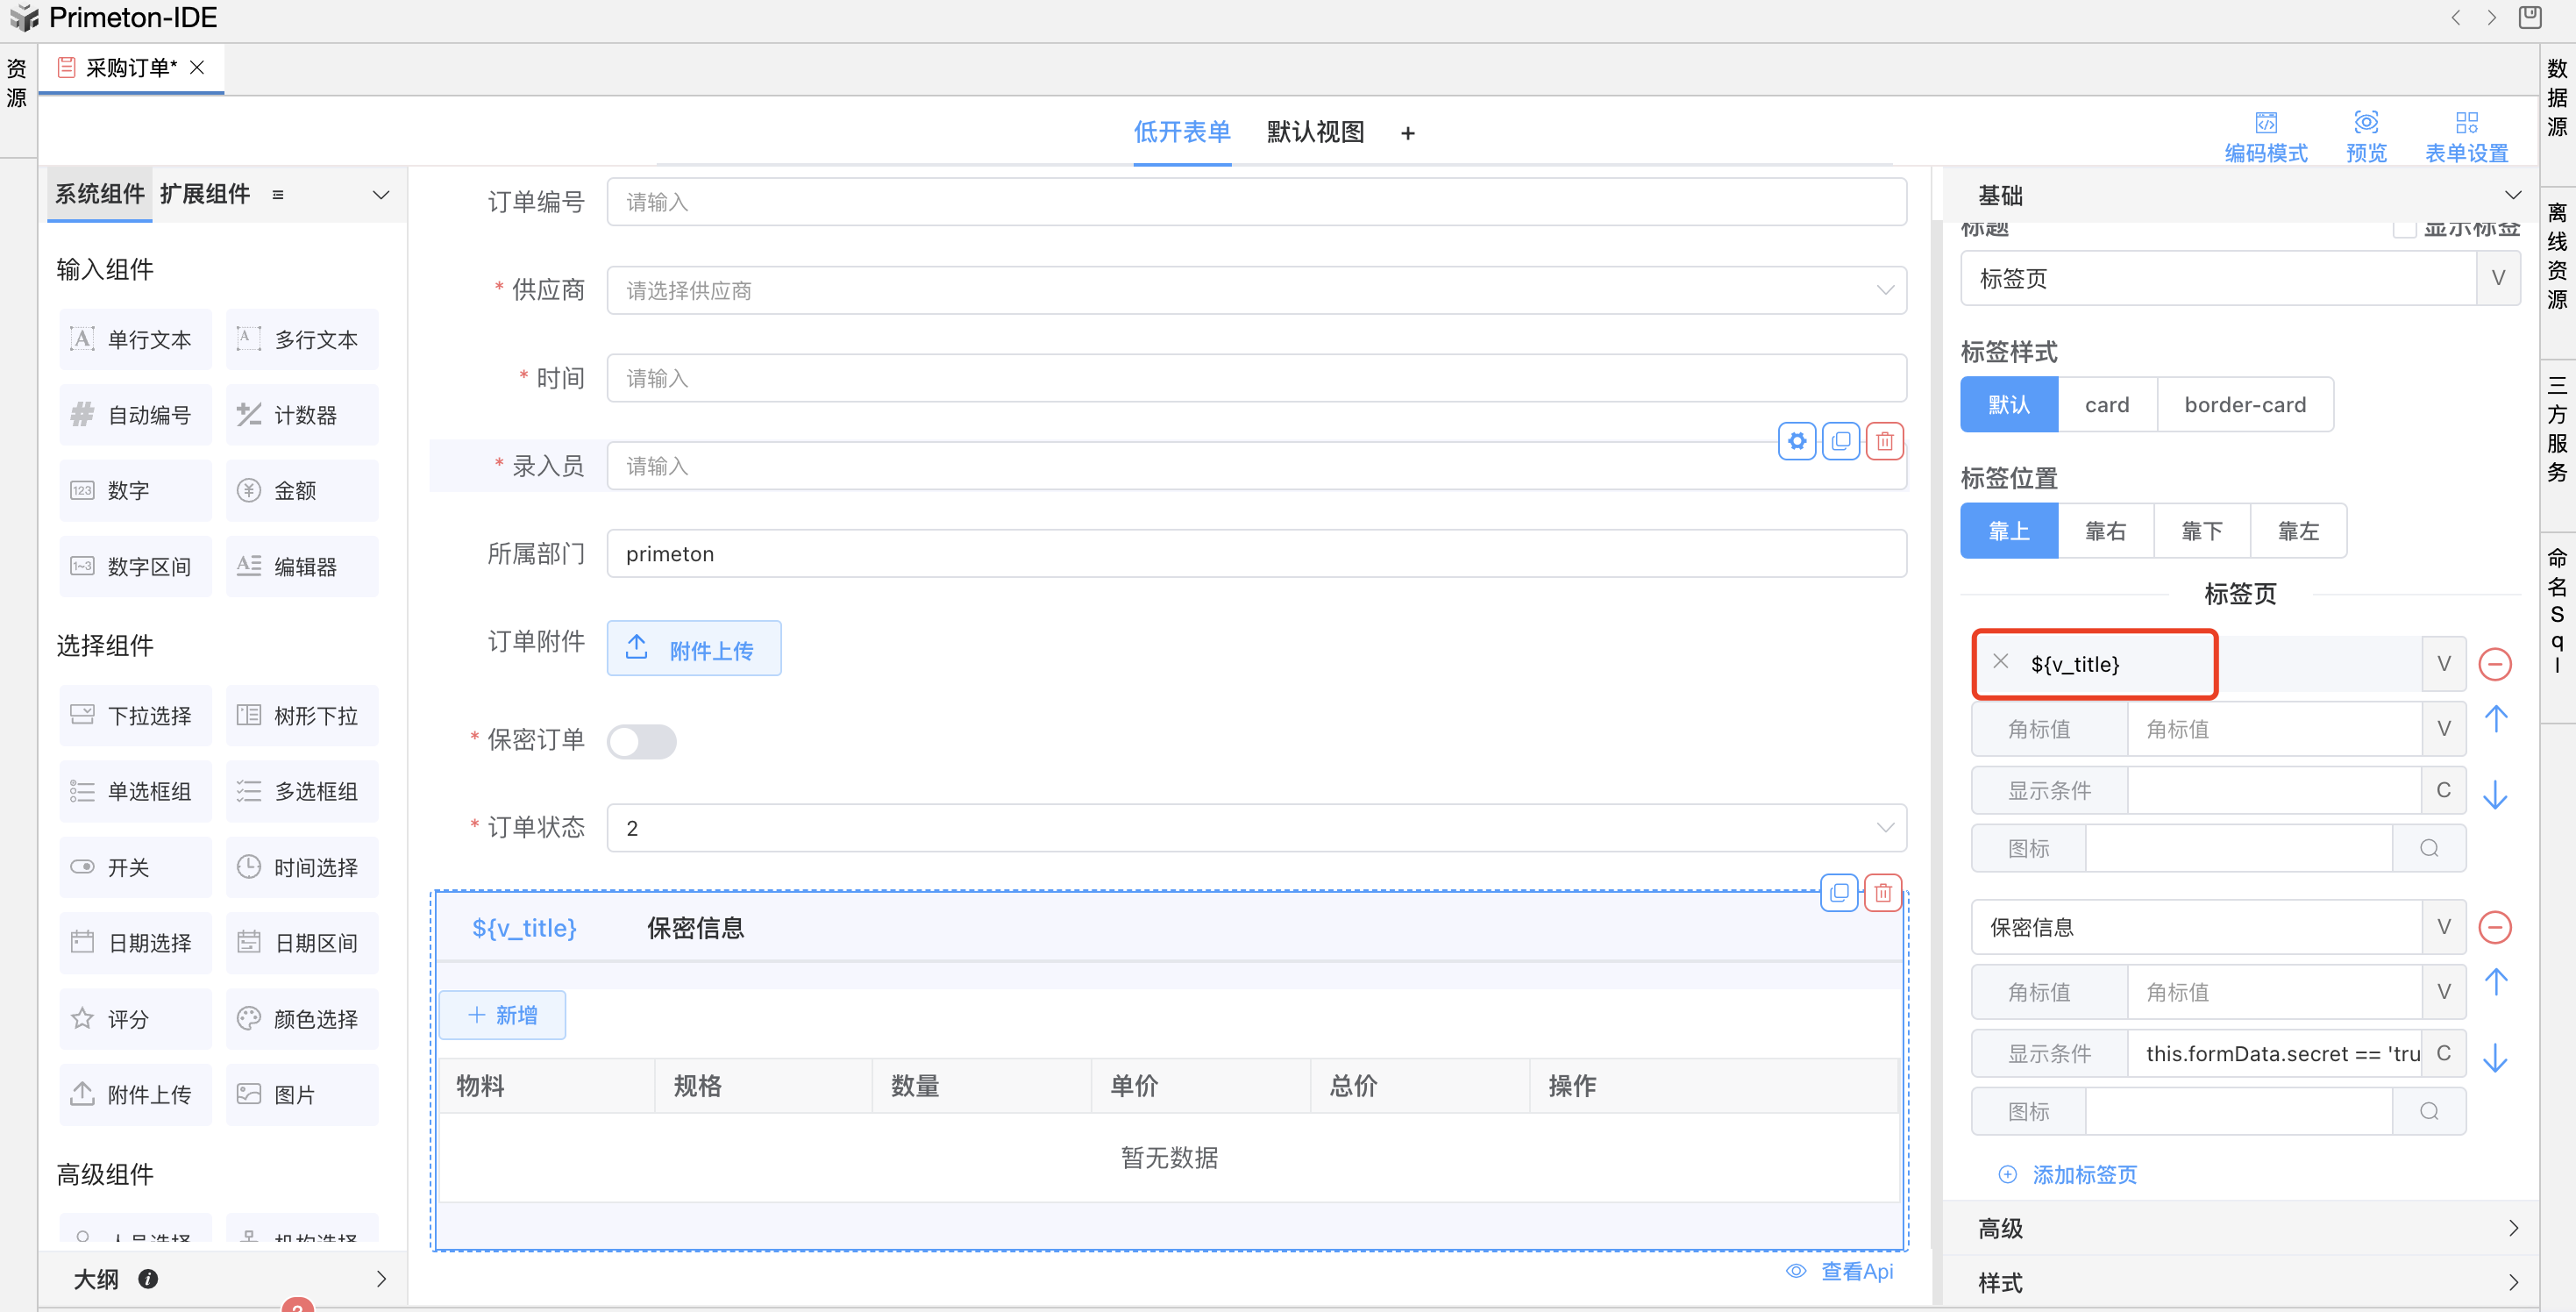Switch to 扩展组件 tab
Image resolution: width=2576 pixels, height=1312 pixels.
pyautogui.click(x=205, y=194)
